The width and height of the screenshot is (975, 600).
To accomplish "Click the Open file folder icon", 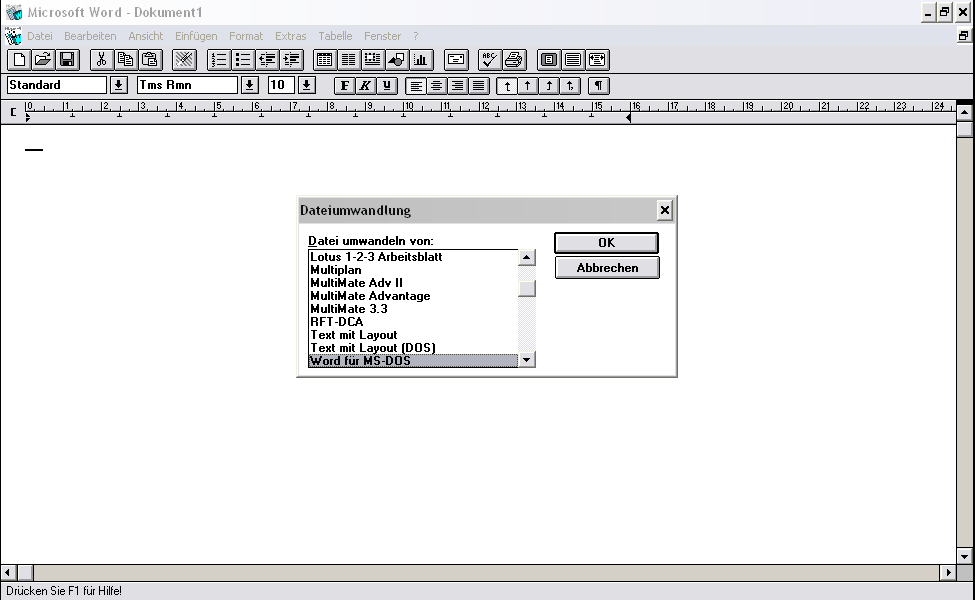I will pos(43,60).
